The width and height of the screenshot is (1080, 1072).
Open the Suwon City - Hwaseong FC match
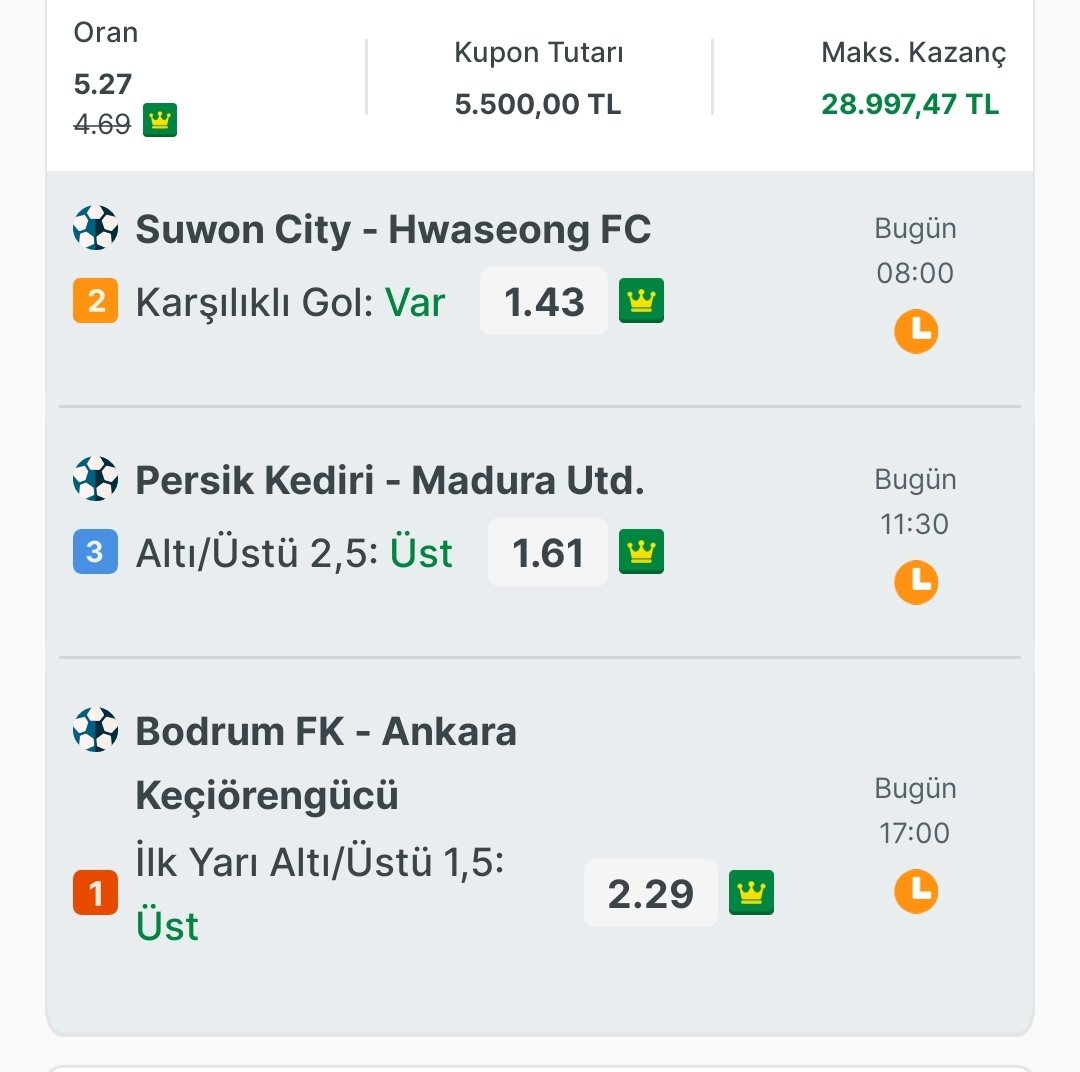pyautogui.click(x=393, y=229)
